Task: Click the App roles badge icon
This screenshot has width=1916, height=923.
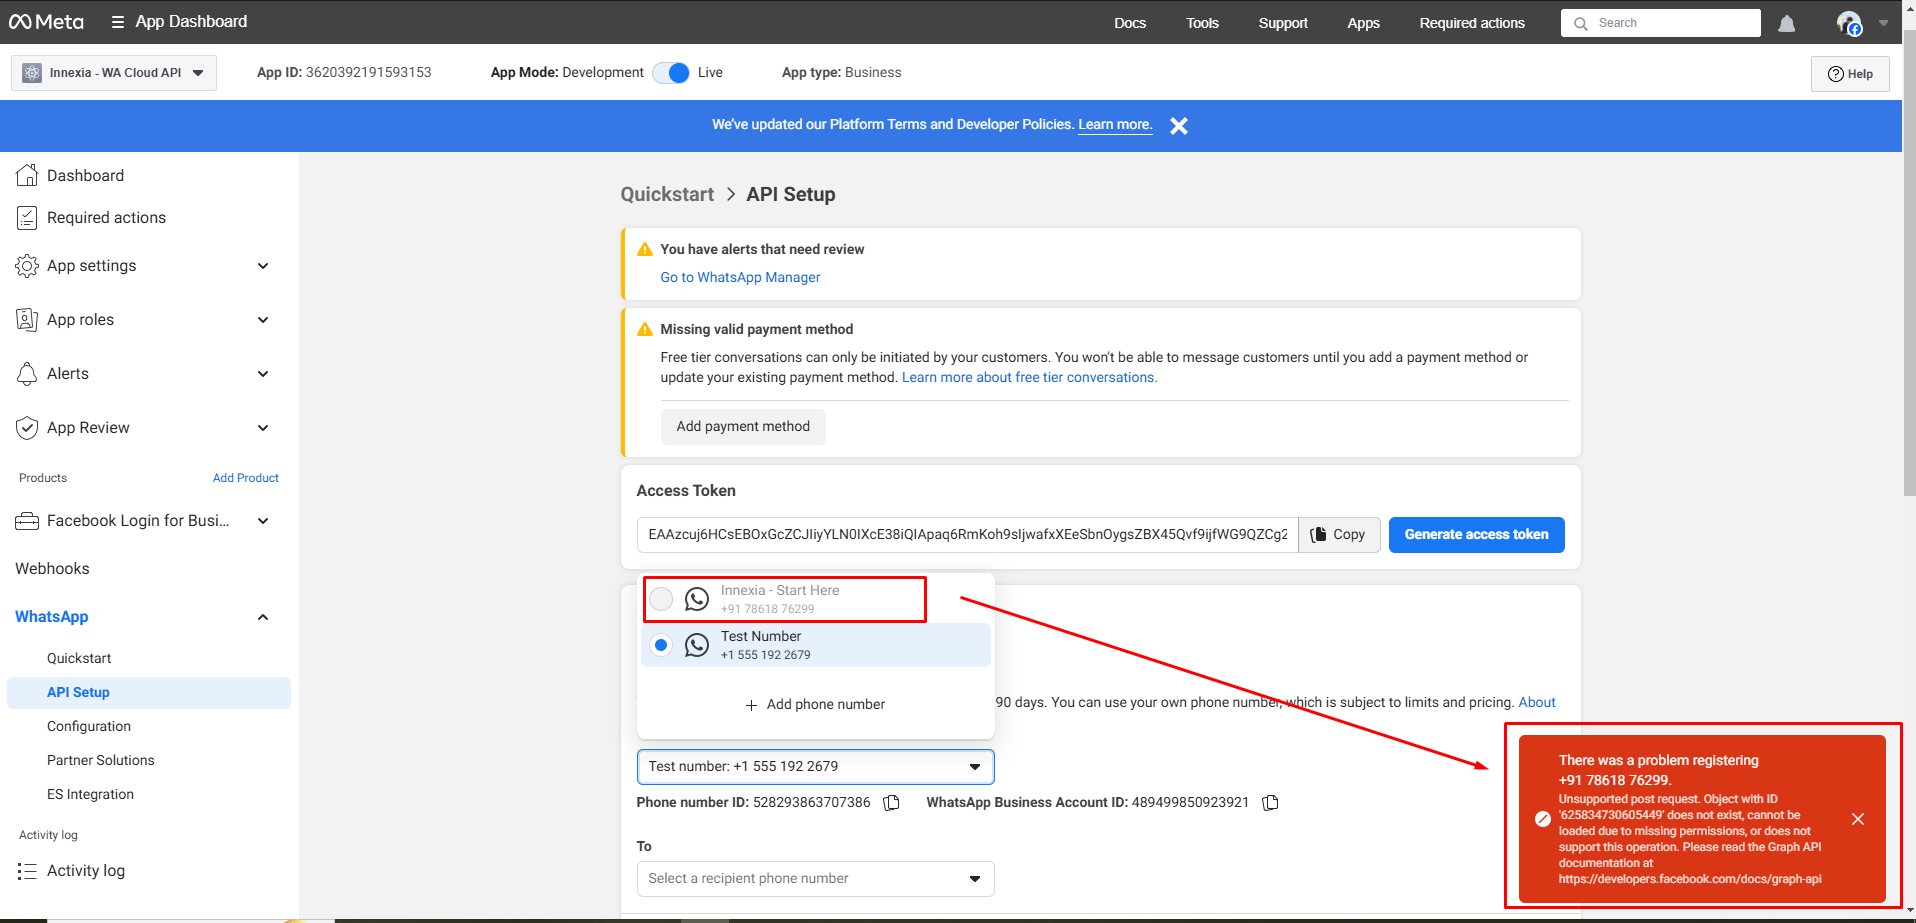Action: (x=27, y=320)
